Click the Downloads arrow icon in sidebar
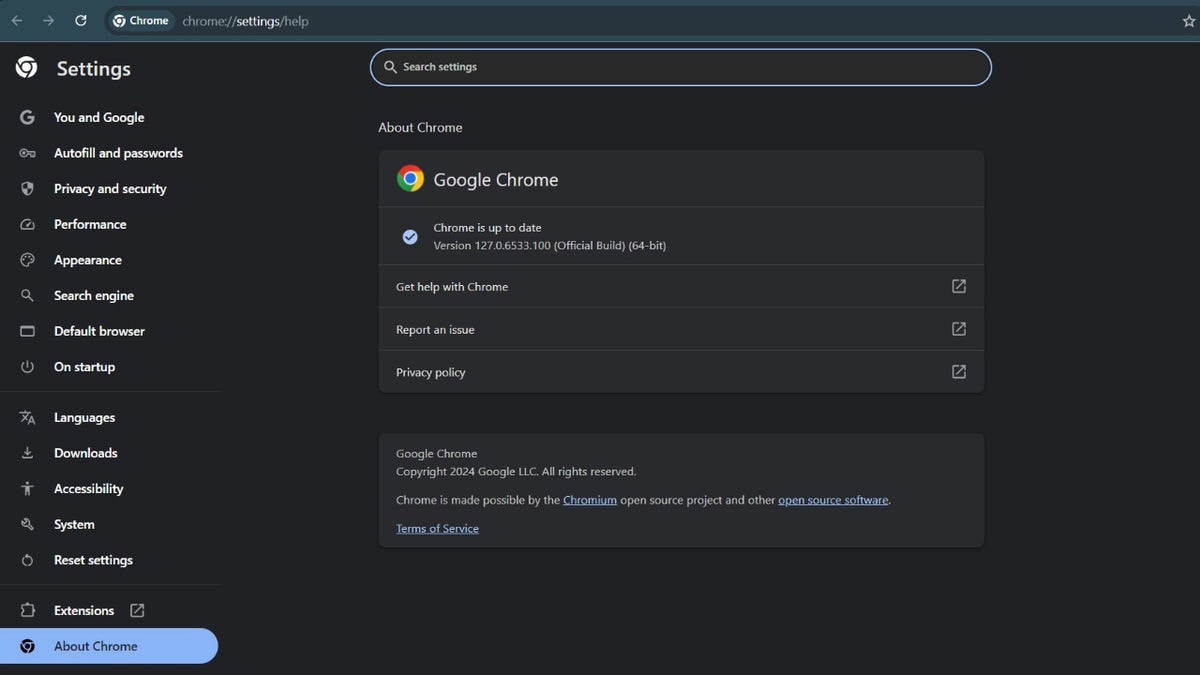Image resolution: width=1200 pixels, height=675 pixels. click(x=27, y=452)
